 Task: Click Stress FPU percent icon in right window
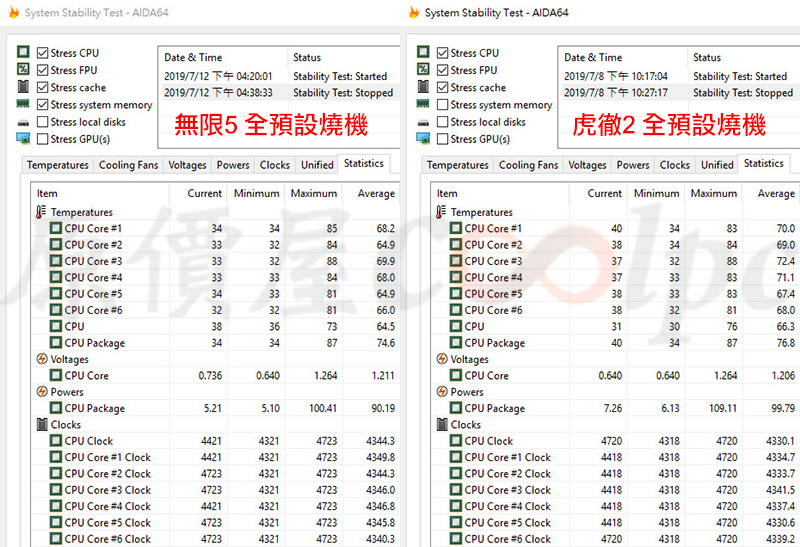pos(423,69)
